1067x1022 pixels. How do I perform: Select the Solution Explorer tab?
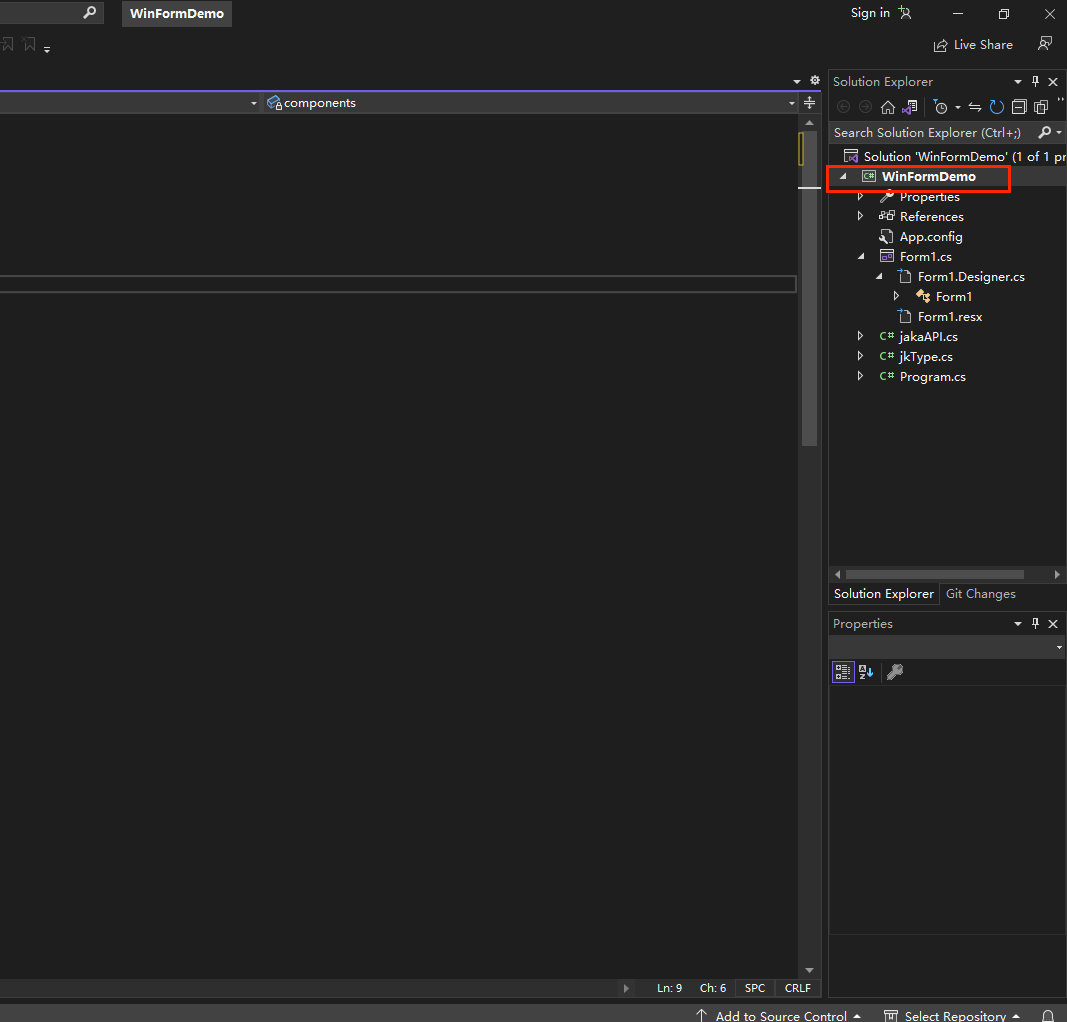884,594
